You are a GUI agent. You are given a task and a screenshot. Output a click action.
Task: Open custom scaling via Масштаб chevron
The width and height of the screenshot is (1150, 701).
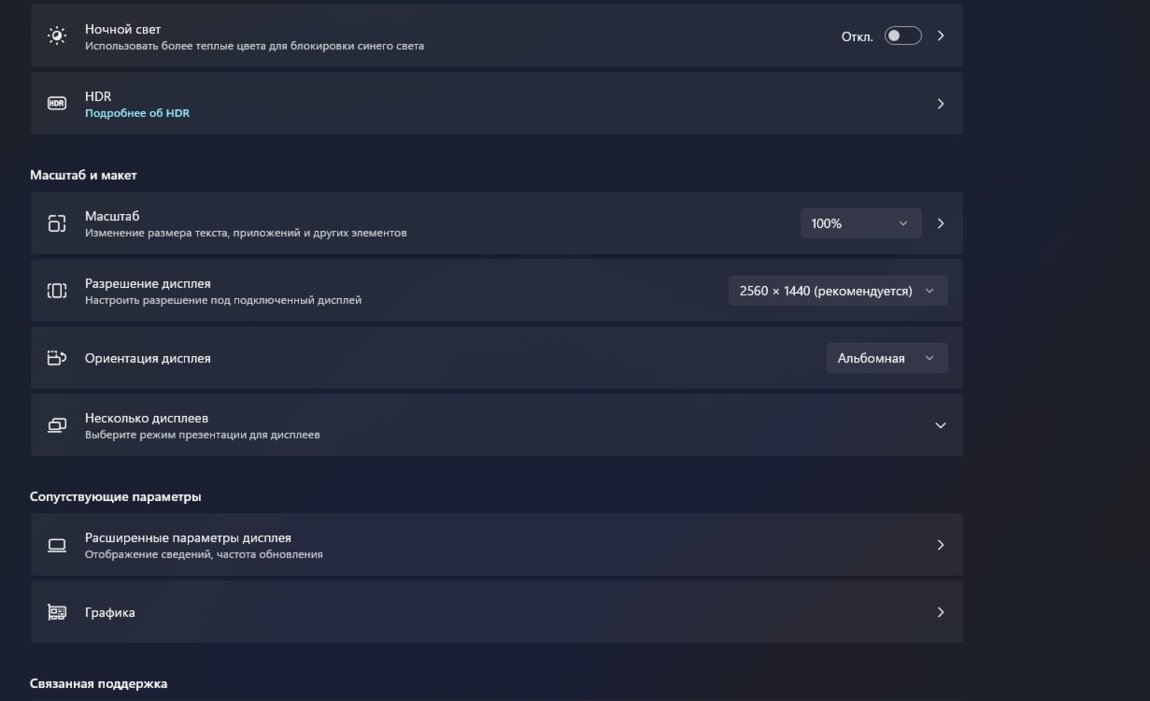point(940,223)
